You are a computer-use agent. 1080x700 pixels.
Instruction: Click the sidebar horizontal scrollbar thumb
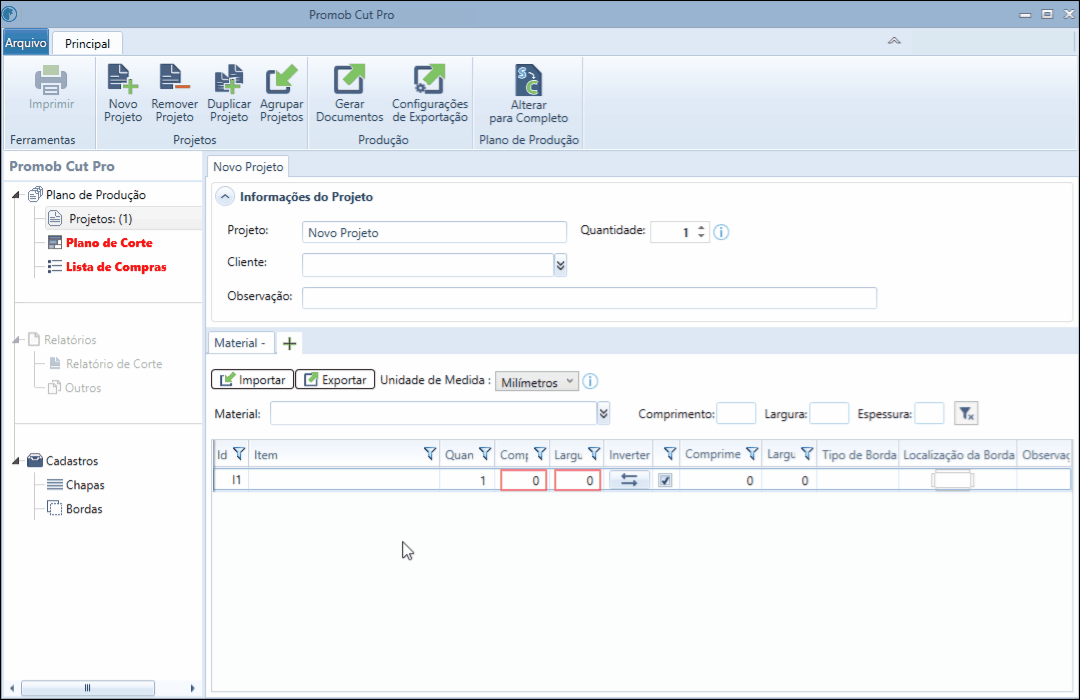tap(87, 688)
